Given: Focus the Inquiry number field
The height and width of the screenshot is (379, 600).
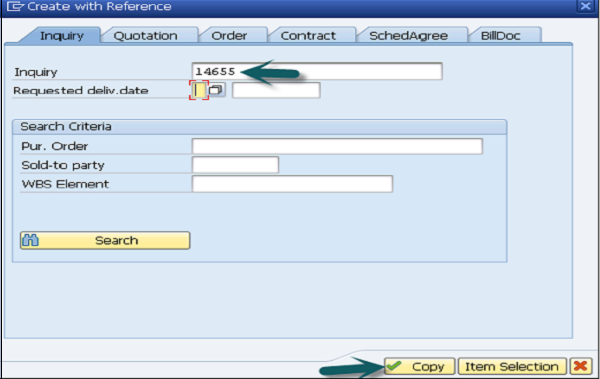Looking at the screenshot, I should [317, 71].
